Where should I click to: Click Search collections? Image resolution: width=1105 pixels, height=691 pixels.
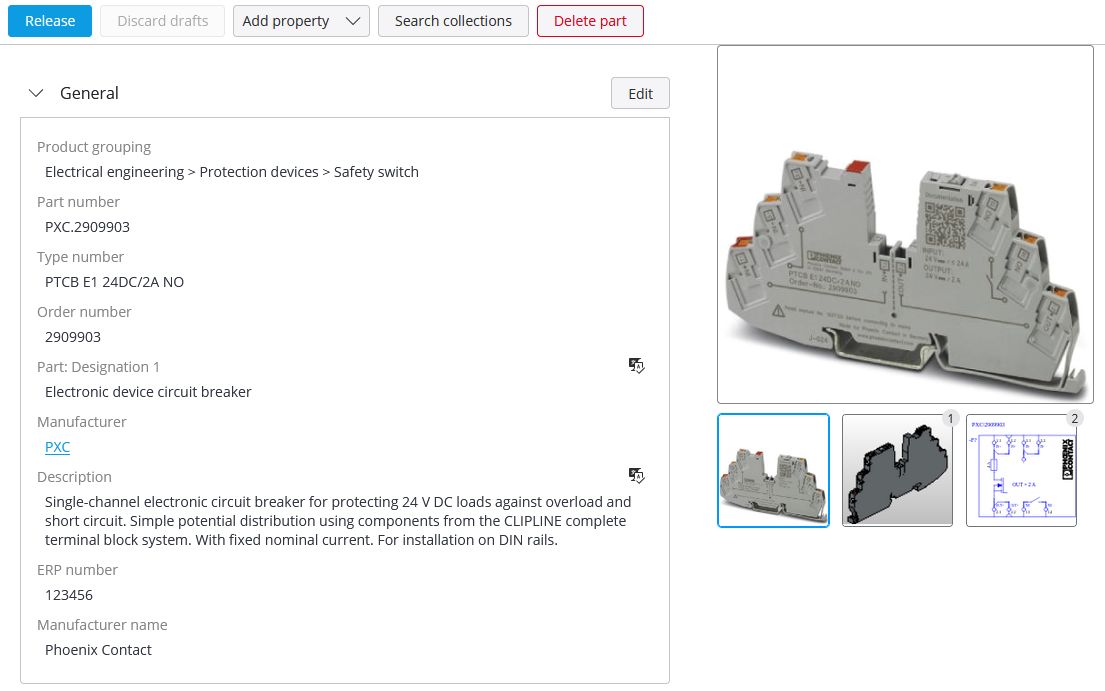tap(453, 20)
